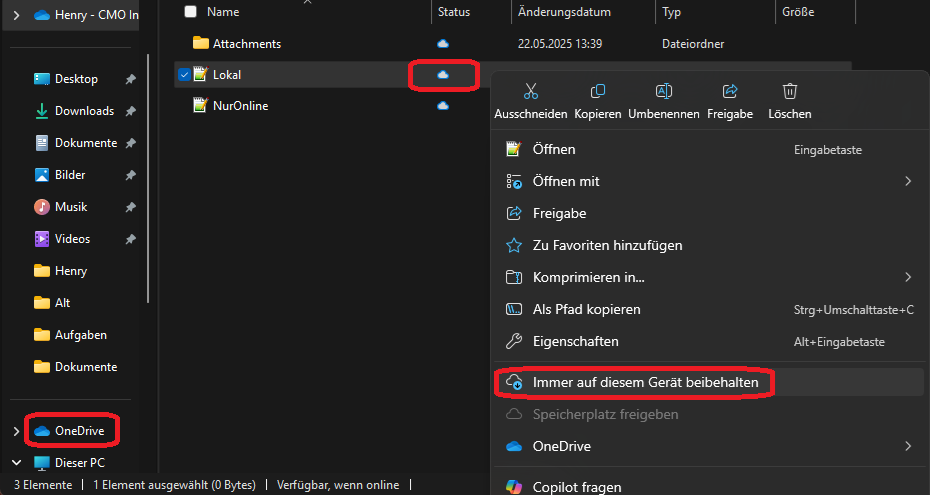This screenshot has height=495, width=931.
Task: Click the Eigenschaften wrench icon
Action: click(x=514, y=341)
